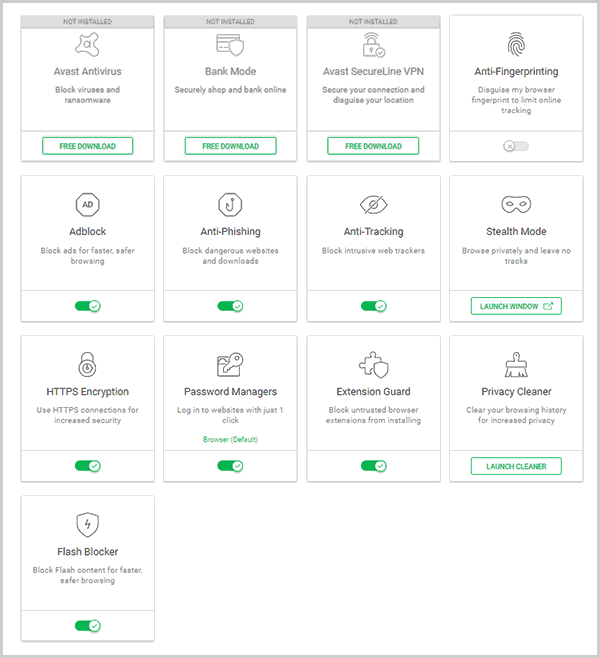Click the Anti-Tracking crossed-eye icon
The image size is (600, 658).
point(373,205)
